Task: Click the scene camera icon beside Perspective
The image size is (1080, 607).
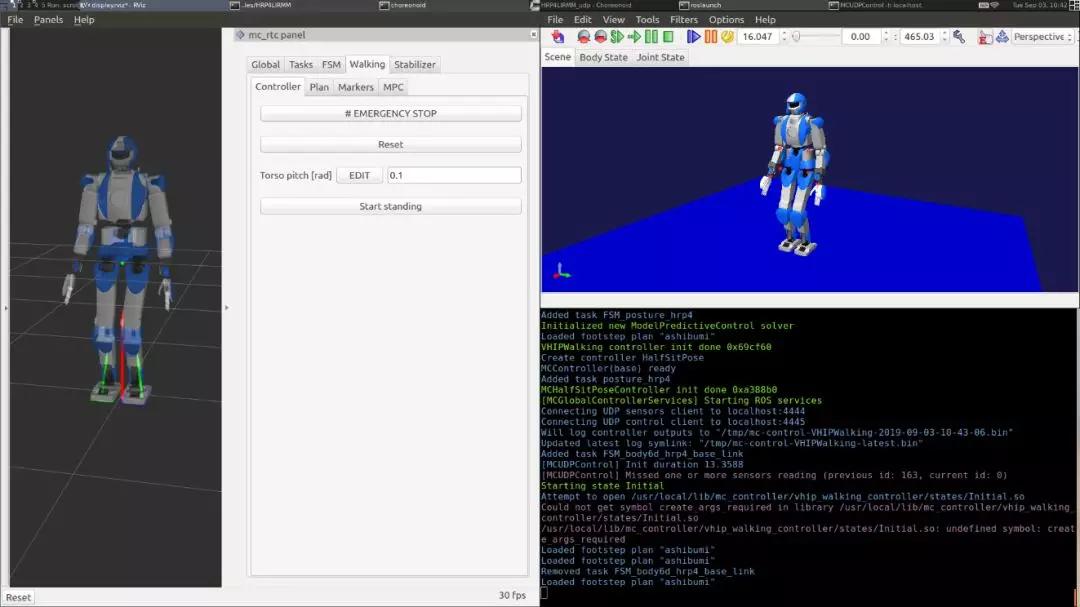Action: point(1001,37)
